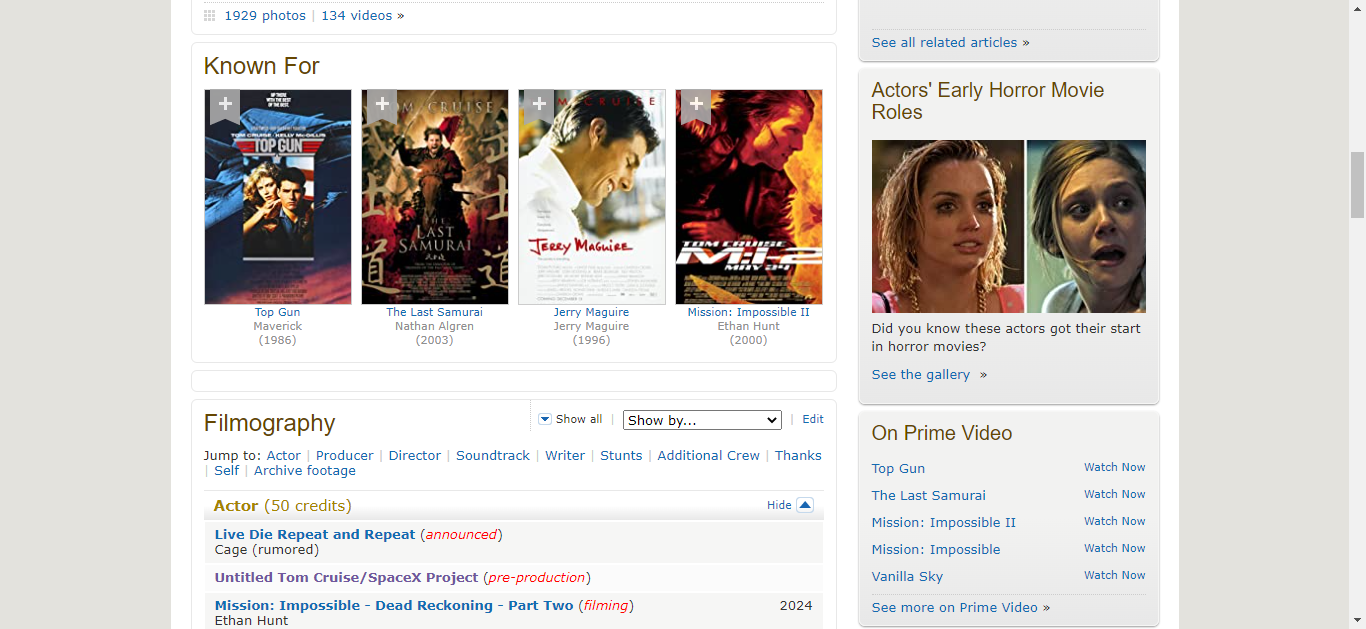This screenshot has width=1366, height=629.
Task: Add The Last Samurai to watchlist ribbon
Action: click(382, 106)
